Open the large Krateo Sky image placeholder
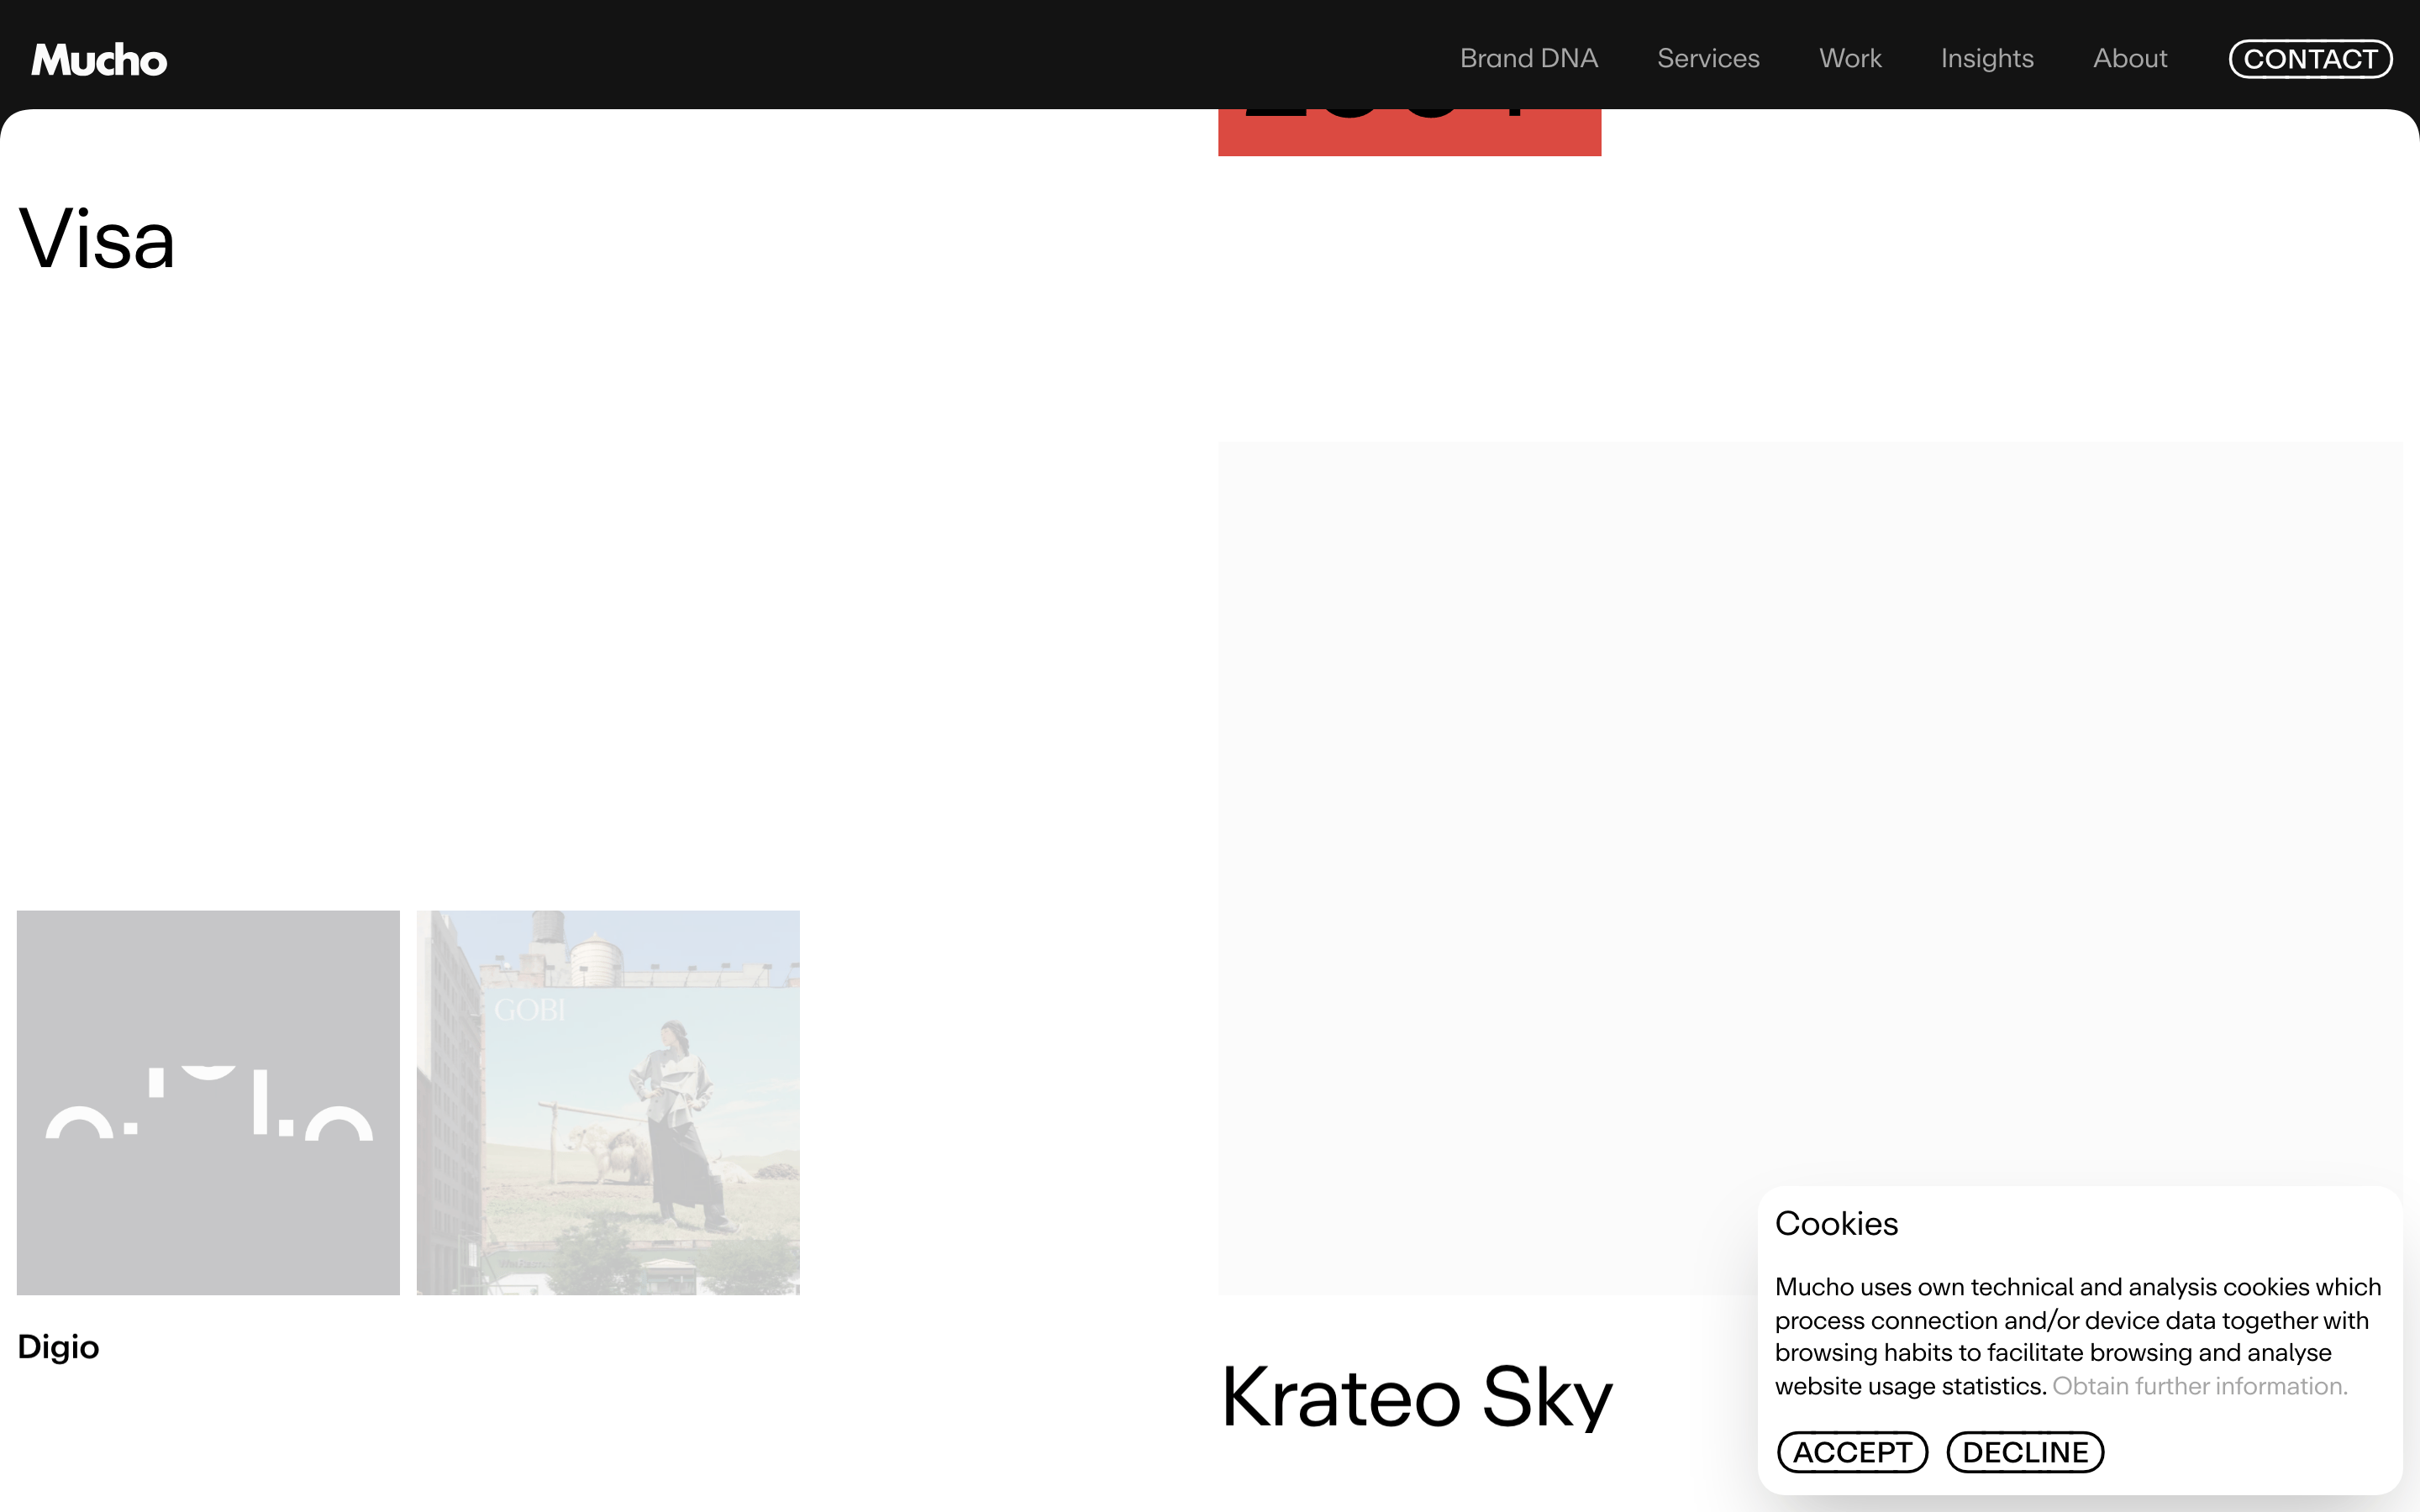 click(1810, 868)
